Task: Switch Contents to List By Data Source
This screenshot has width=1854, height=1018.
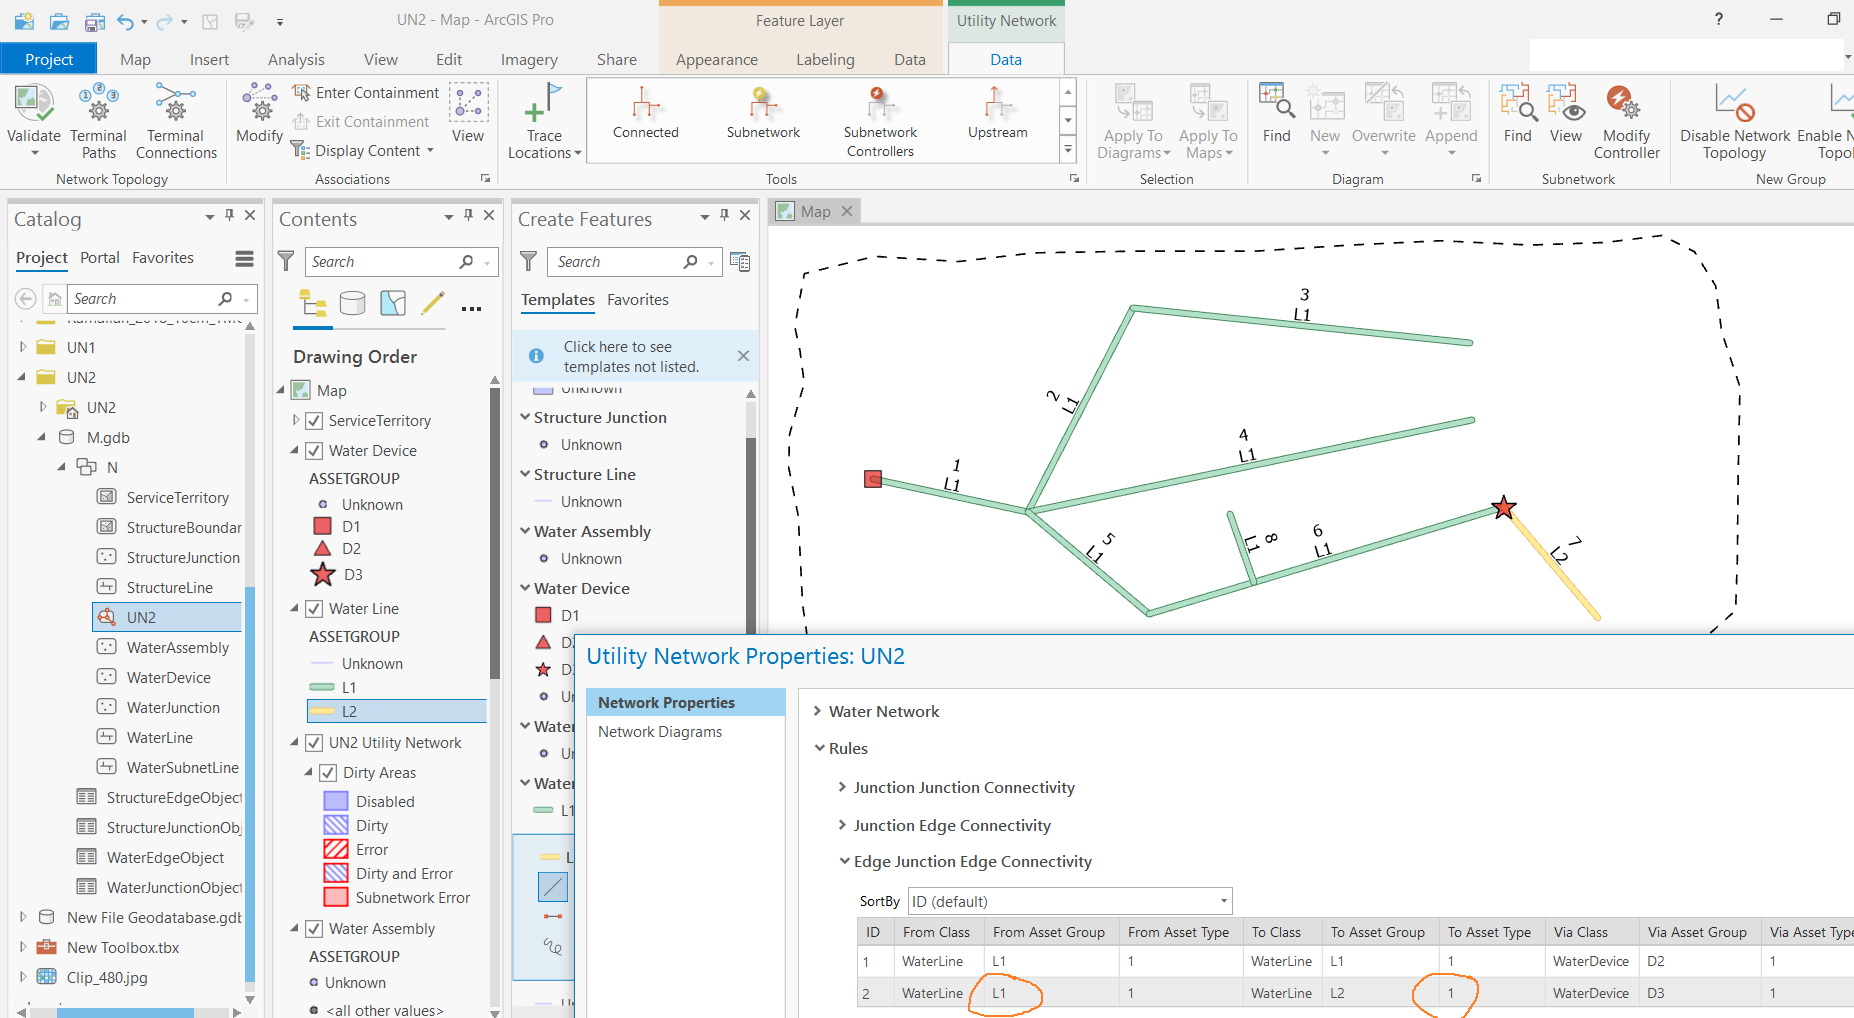Action: 352,303
